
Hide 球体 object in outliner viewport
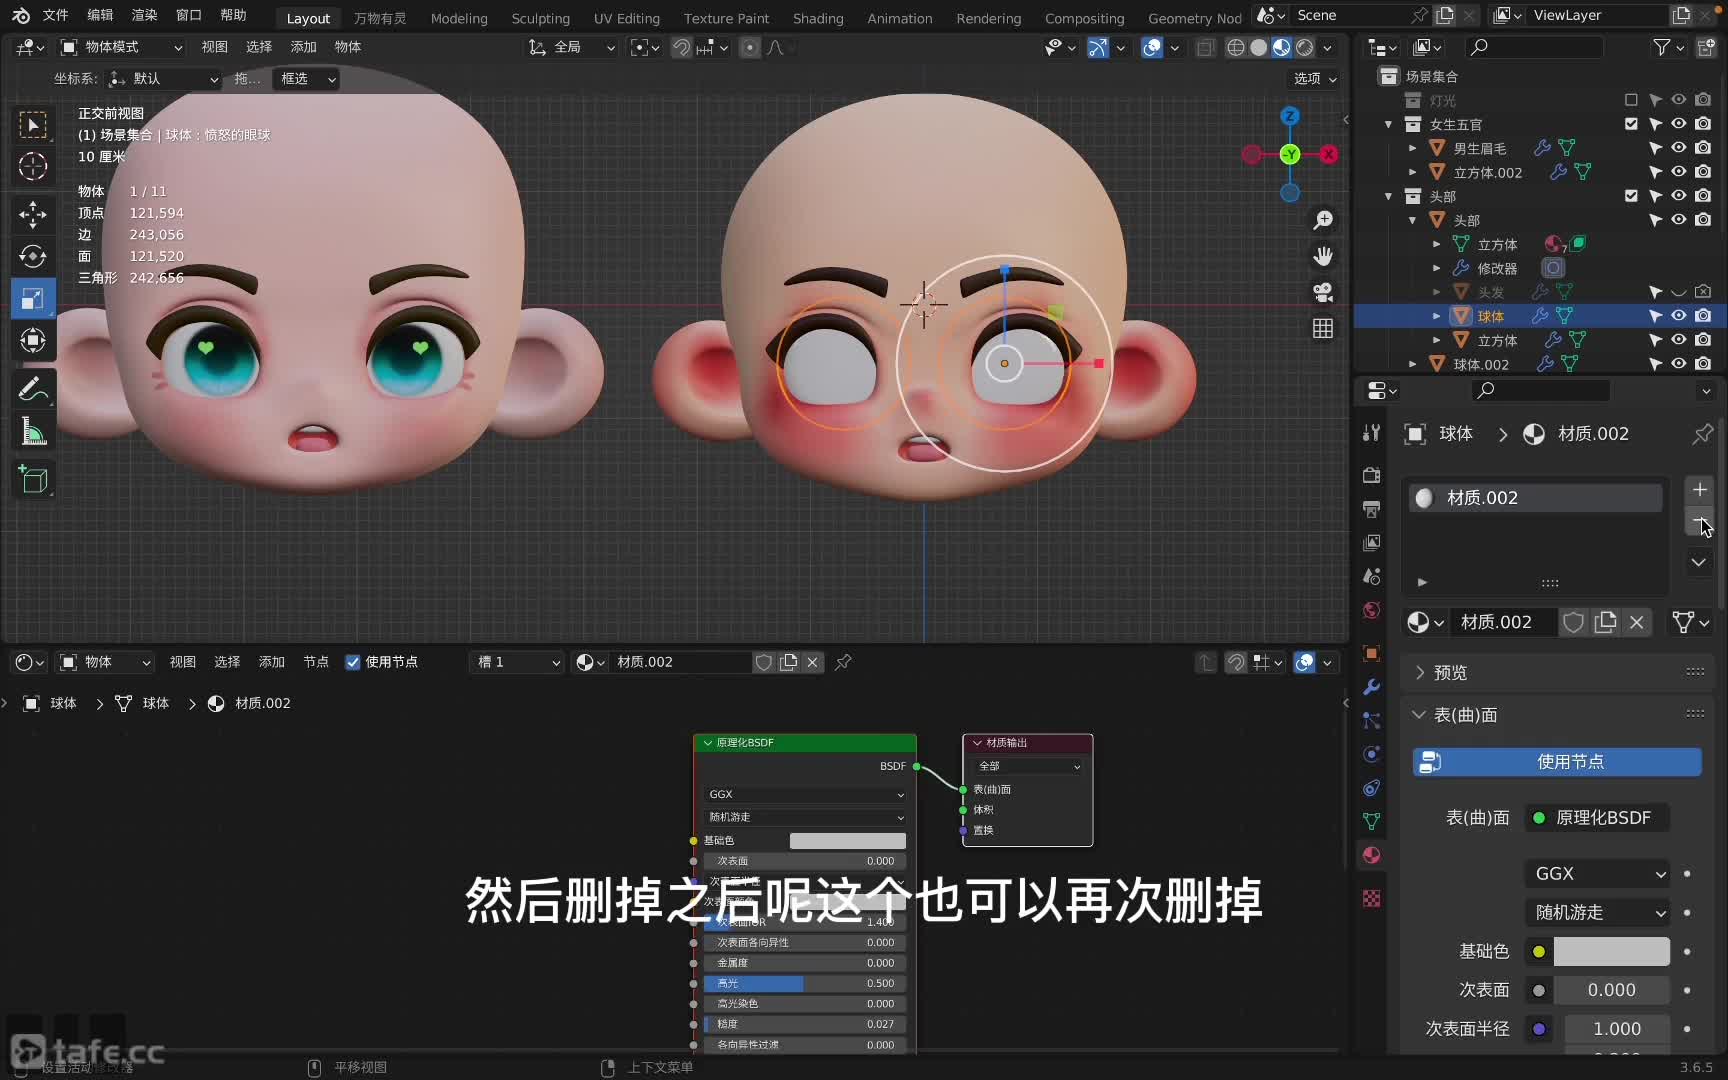pyautogui.click(x=1679, y=316)
